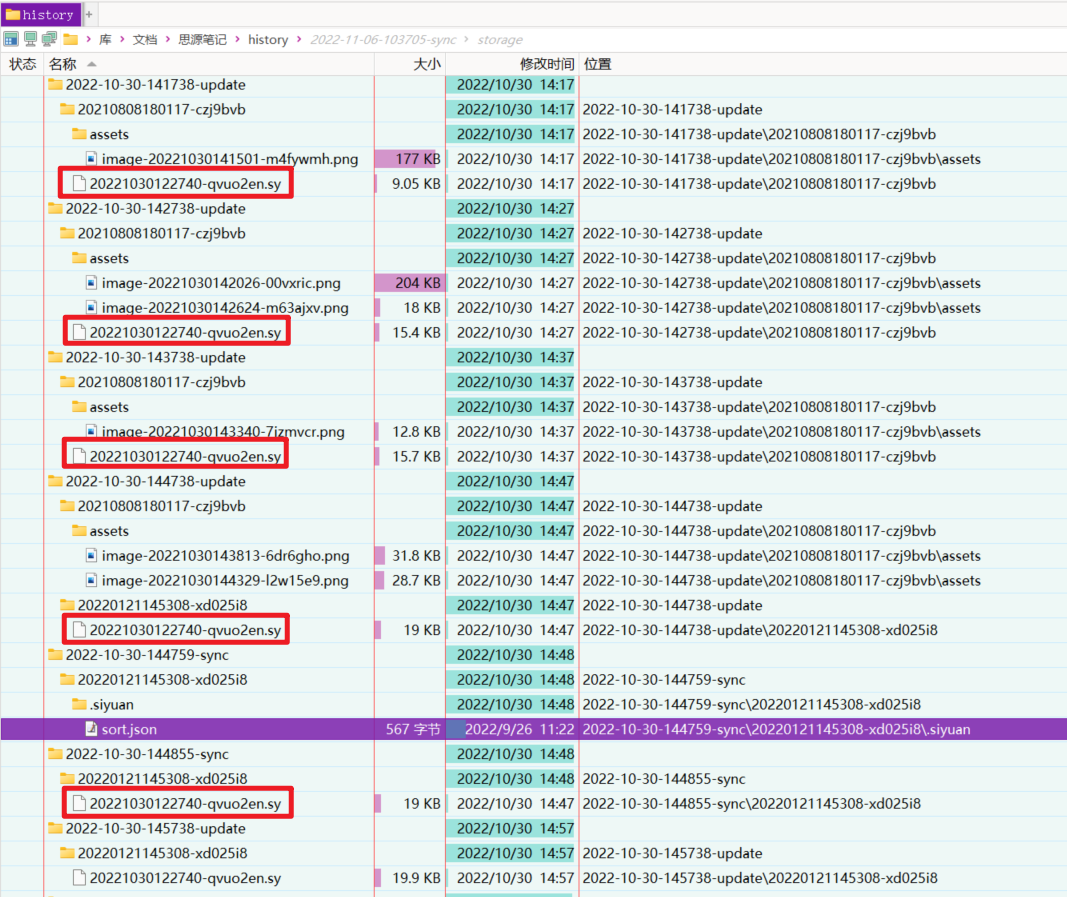The image size is (1067, 897).
Task: Select 20220121145308-xd025i8 located in 2022-10-30-144759-sync
Action: pos(163,679)
